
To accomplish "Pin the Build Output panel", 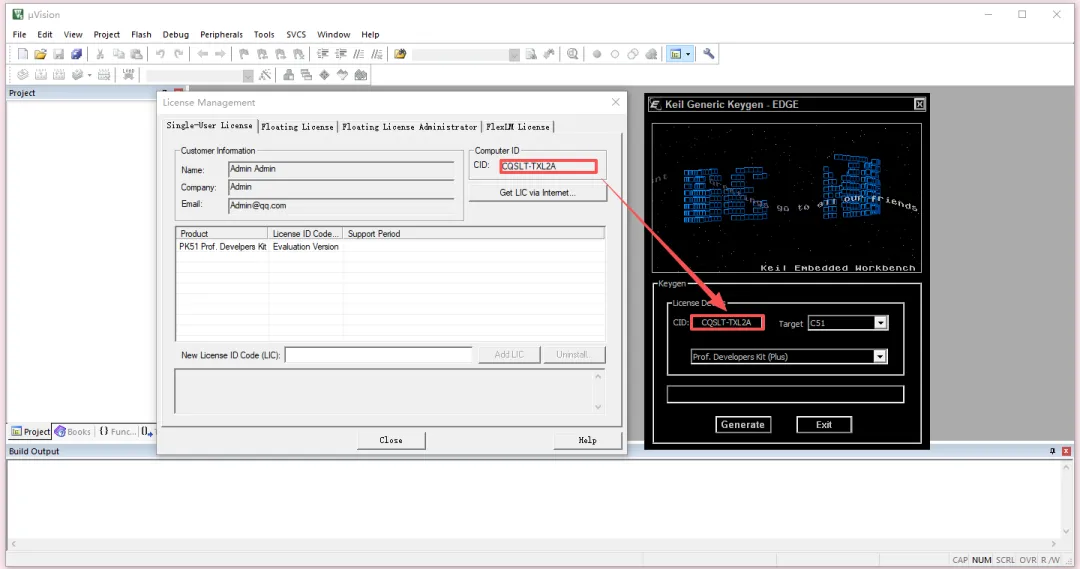I will tap(1052, 451).
